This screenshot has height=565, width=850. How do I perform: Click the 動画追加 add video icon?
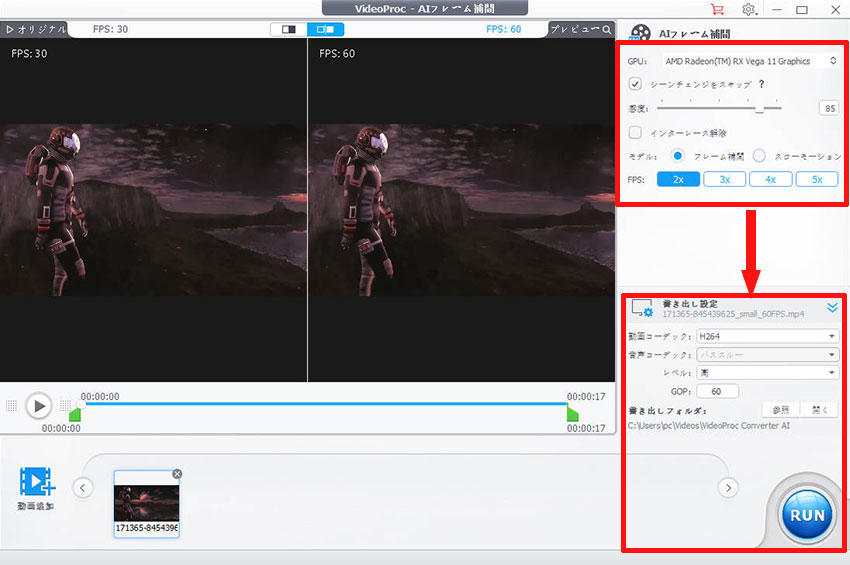37,482
